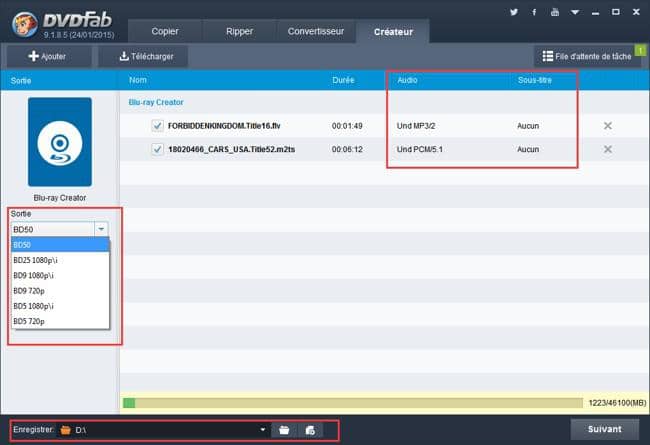Switch to the Ripper tab
Viewport: 650px width, 445px height.
pos(239,31)
